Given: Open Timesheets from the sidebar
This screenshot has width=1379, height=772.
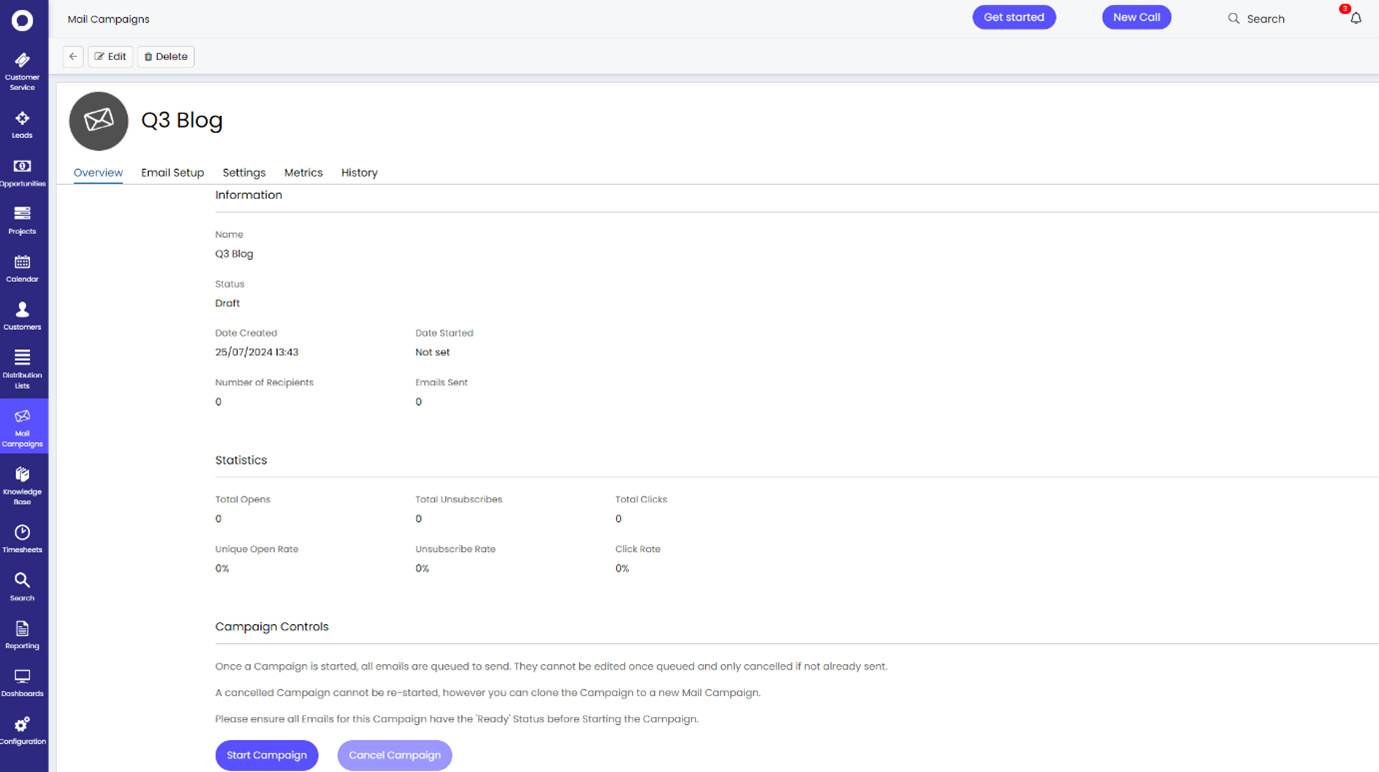Looking at the screenshot, I should (x=22, y=538).
